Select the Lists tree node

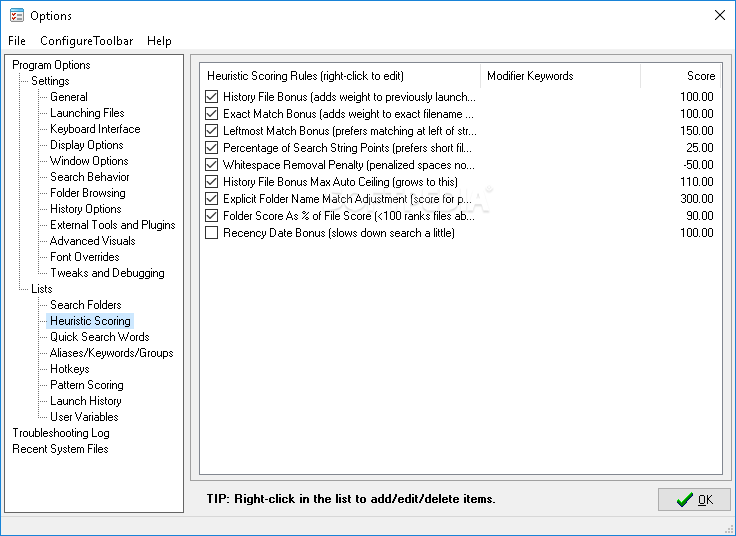42,289
